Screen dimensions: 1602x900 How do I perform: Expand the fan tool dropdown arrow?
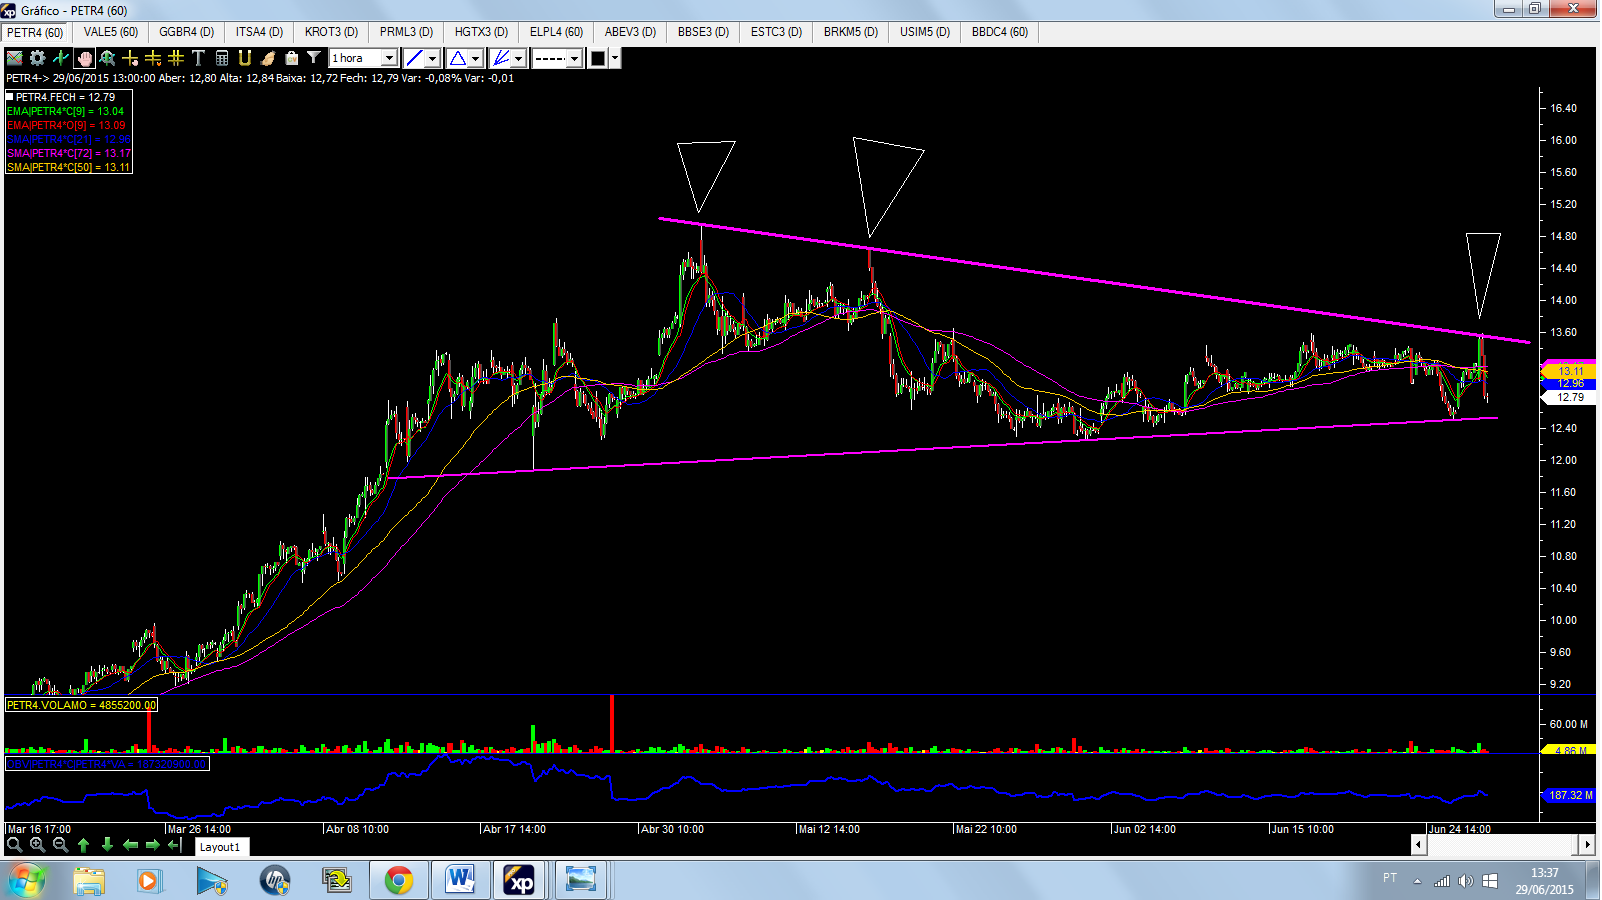coord(519,58)
